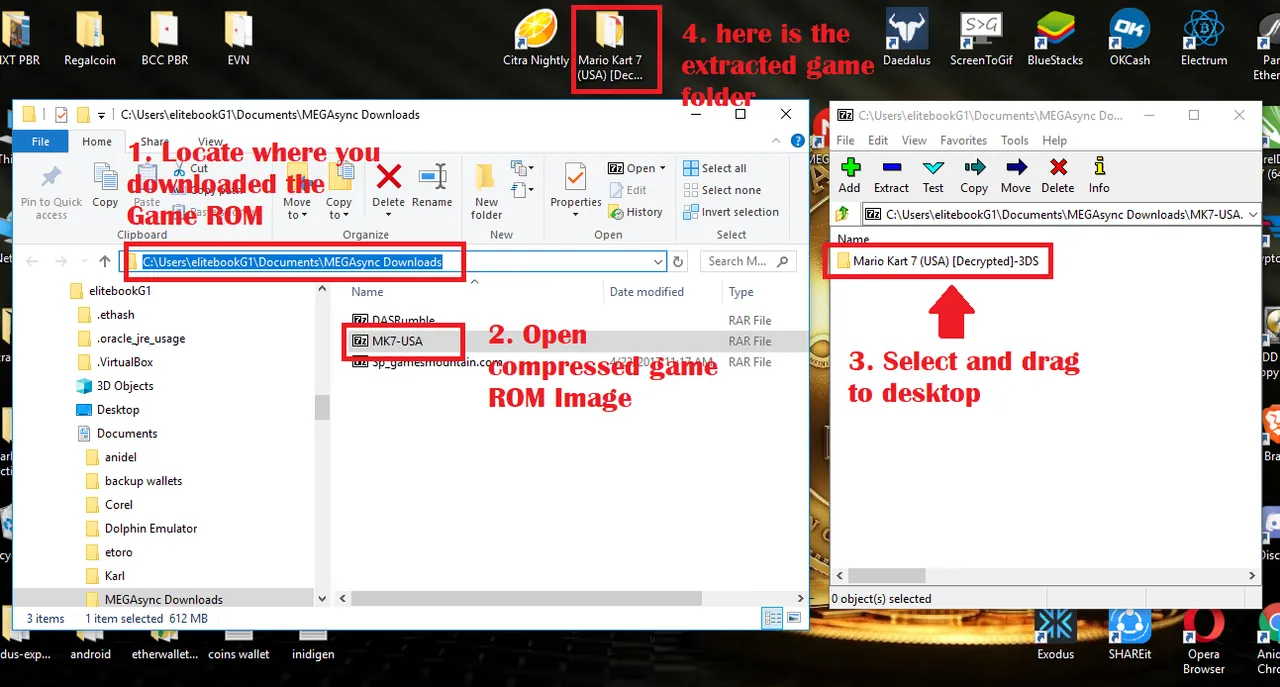Select the Regalcoin desktop folder

(x=90, y=40)
